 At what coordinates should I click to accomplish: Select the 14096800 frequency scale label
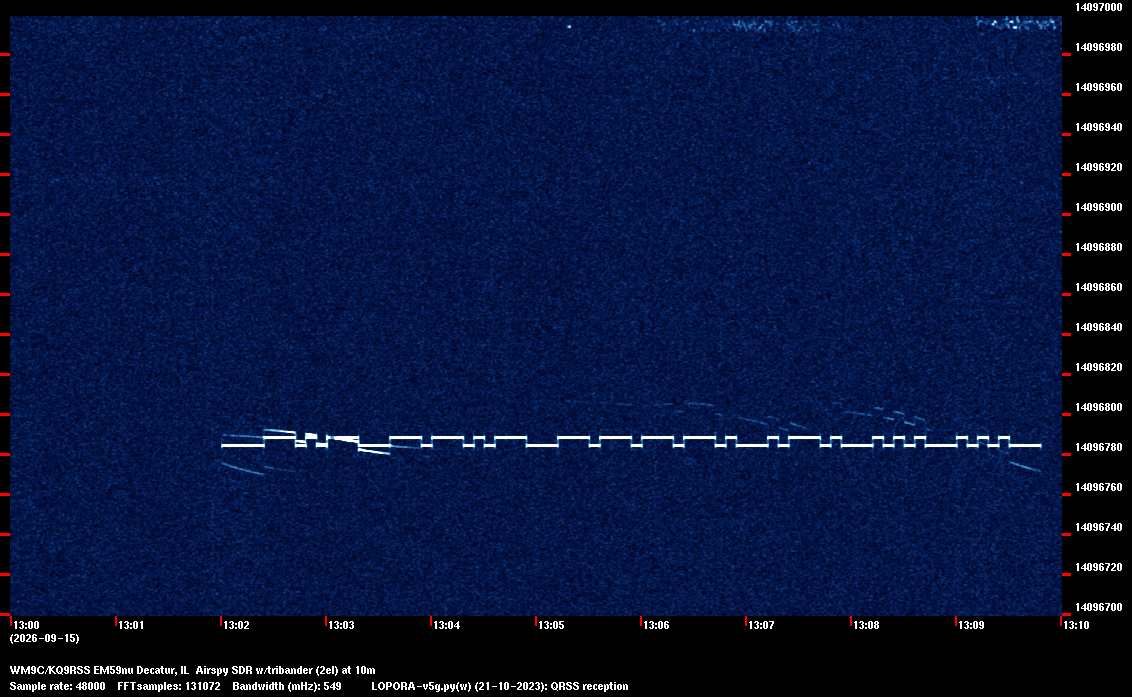pyautogui.click(x=1099, y=407)
